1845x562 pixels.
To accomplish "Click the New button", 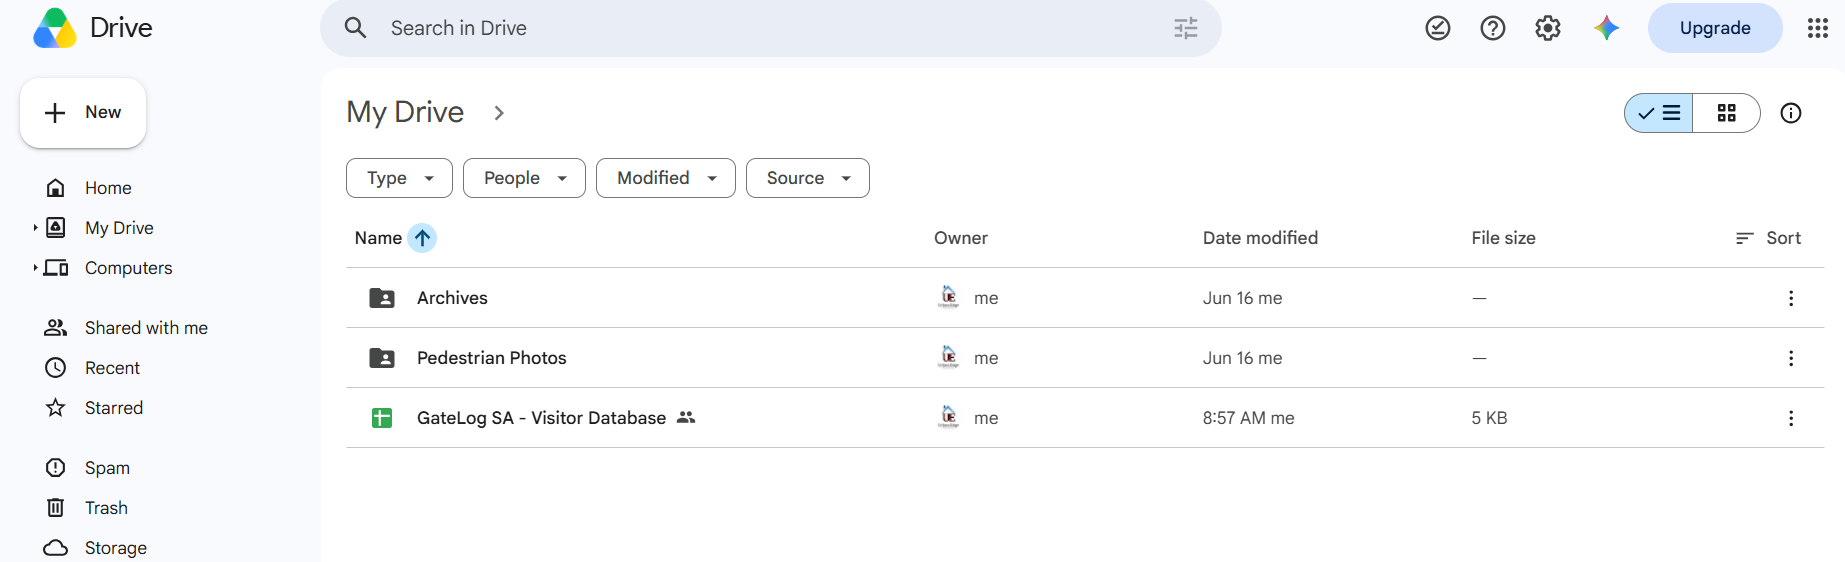I will [x=83, y=113].
